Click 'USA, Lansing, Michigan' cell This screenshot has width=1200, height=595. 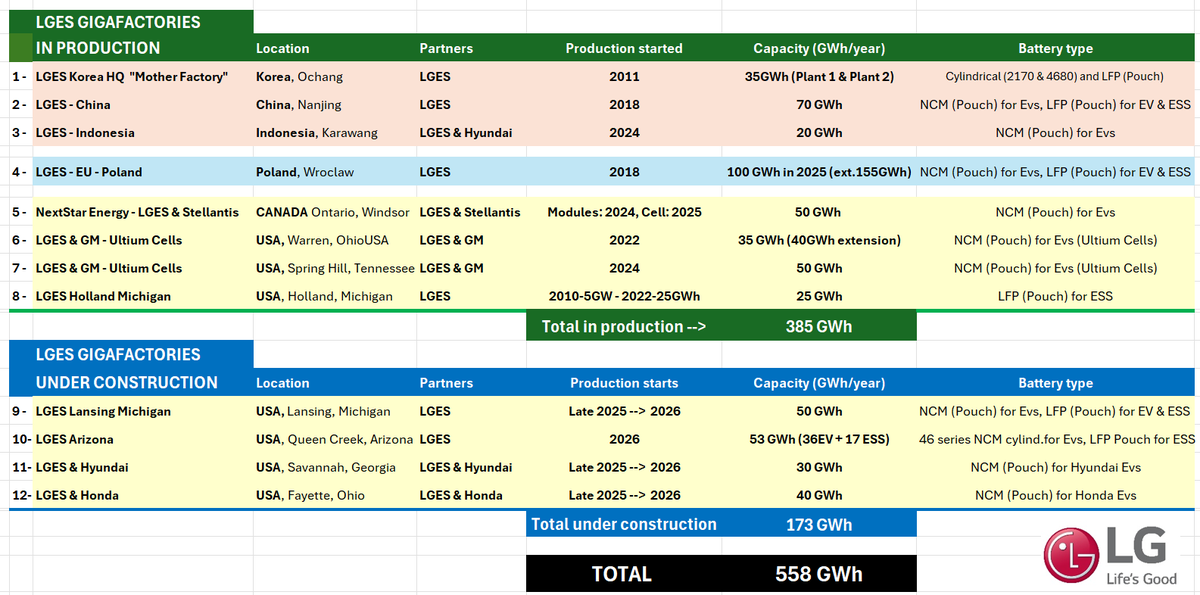(335, 411)
